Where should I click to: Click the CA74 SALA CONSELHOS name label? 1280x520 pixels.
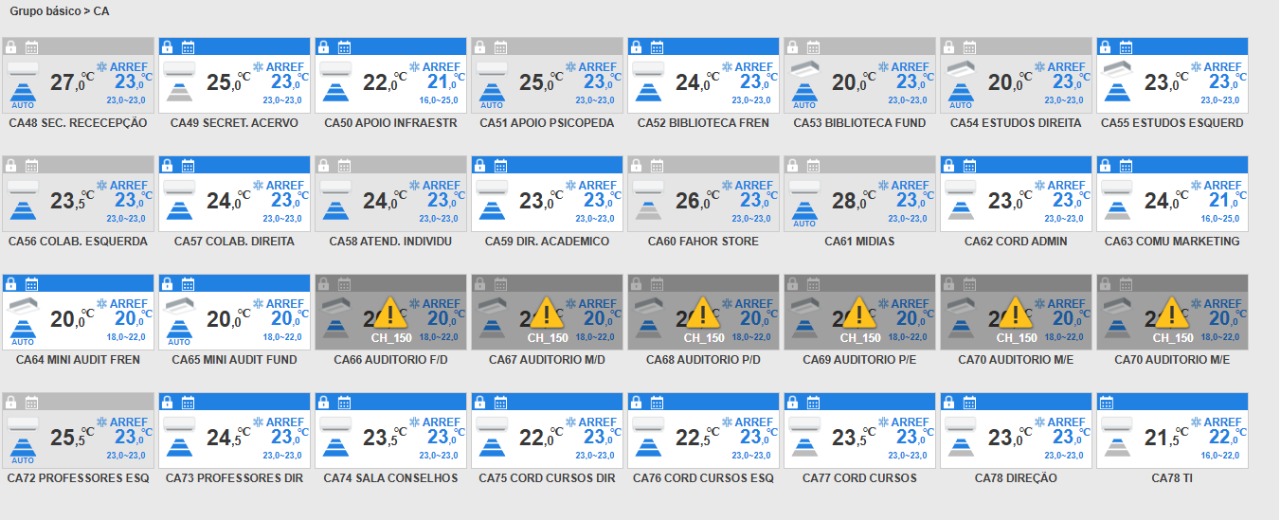pos(390,478)
